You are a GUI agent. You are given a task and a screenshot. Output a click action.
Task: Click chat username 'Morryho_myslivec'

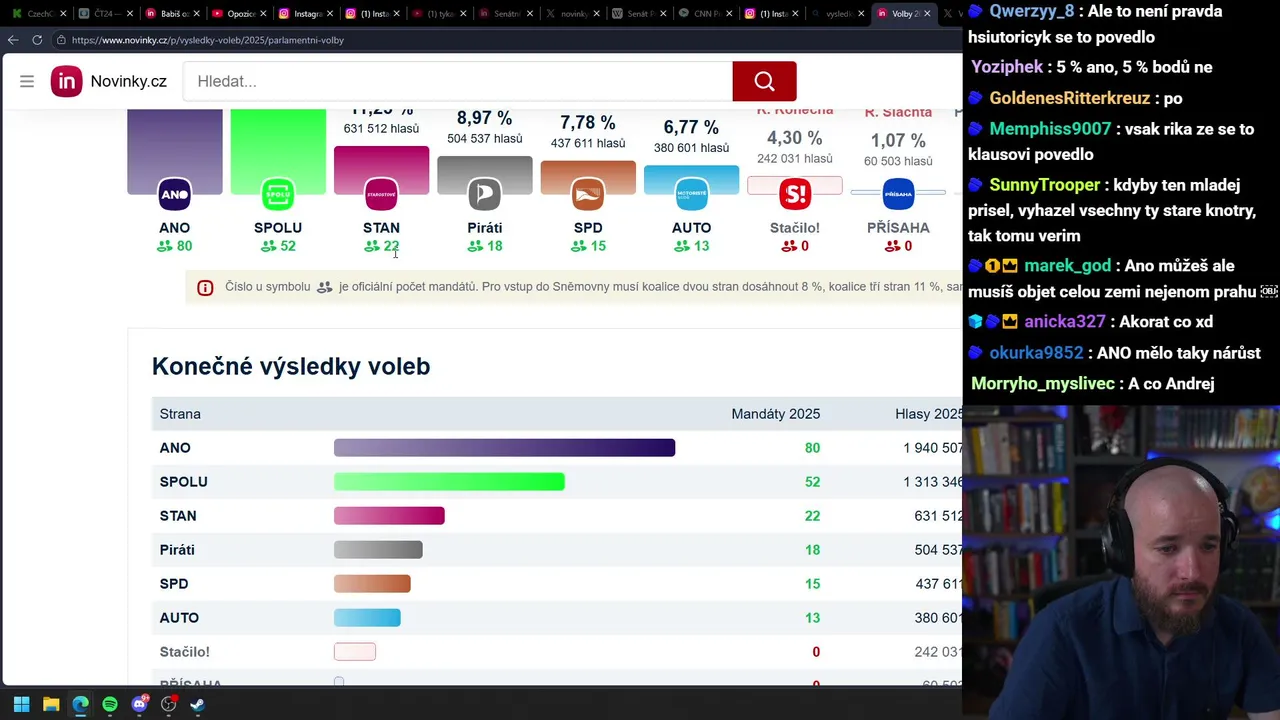click(1043, 384)
